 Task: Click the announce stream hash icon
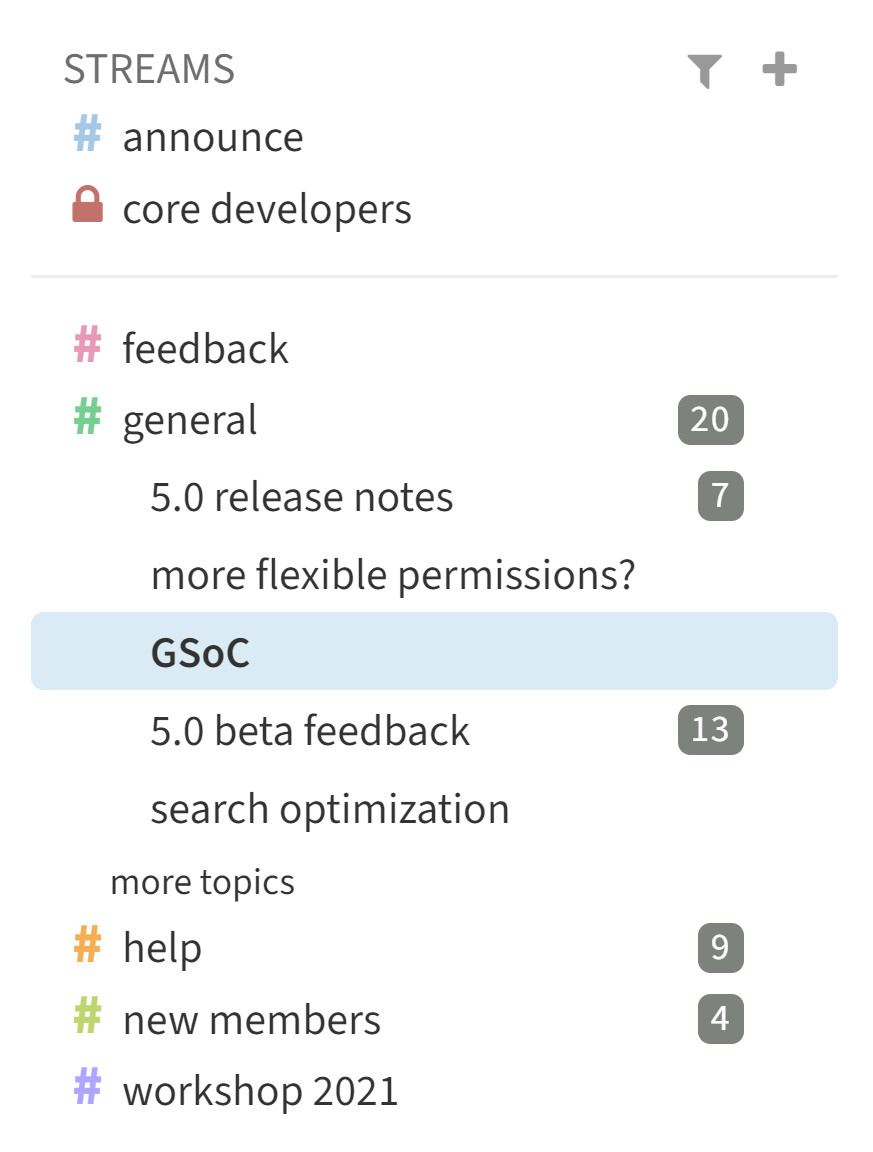coord(88,135)
